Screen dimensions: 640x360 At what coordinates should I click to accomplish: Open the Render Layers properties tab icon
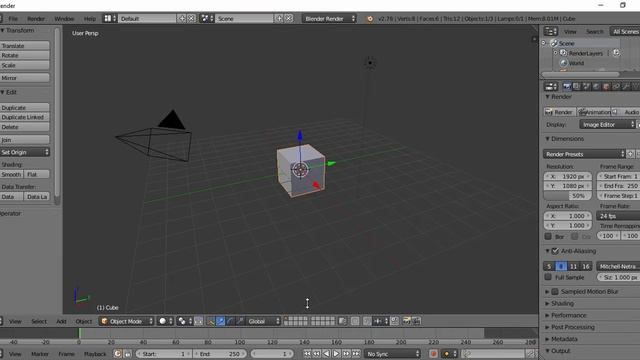576,87
